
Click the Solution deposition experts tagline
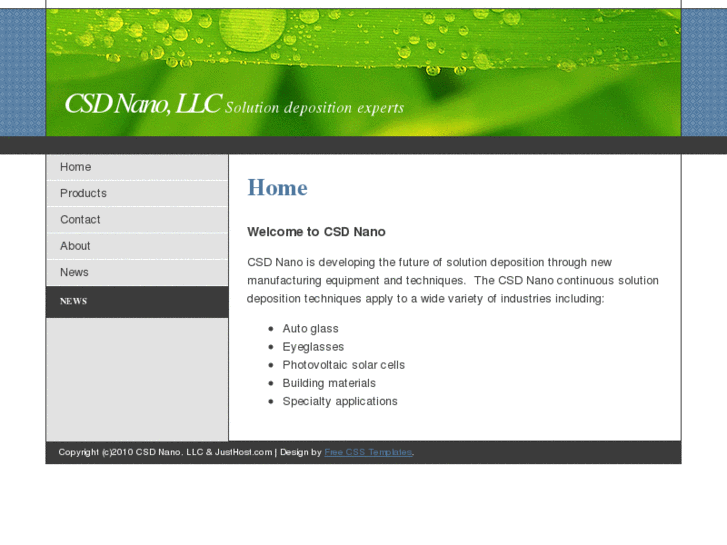pos(314,108)
